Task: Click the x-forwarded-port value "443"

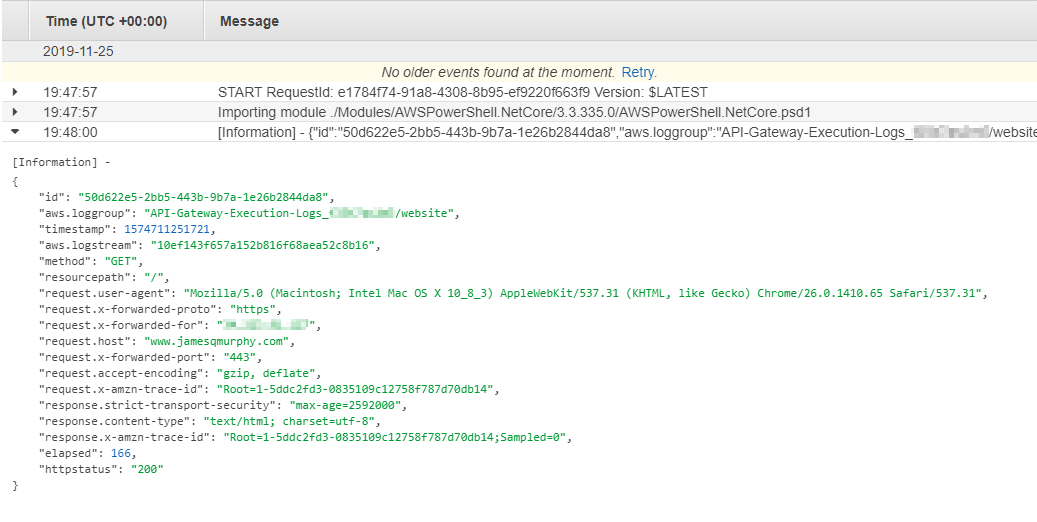Action: click(239, 357)
